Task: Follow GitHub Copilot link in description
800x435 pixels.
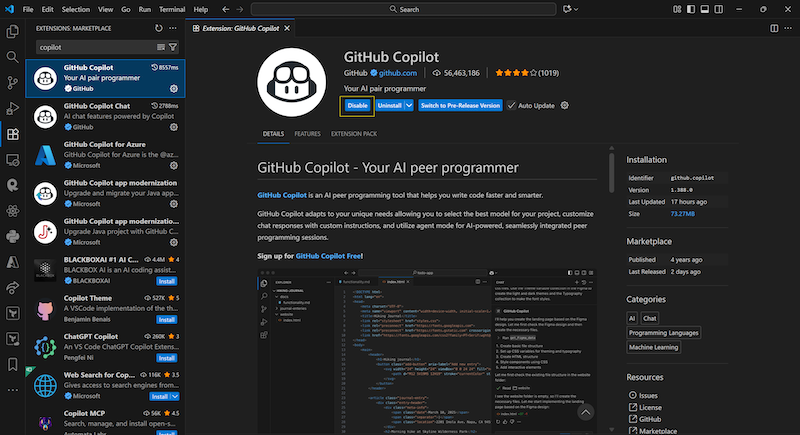Action: [x=282, y=195]
